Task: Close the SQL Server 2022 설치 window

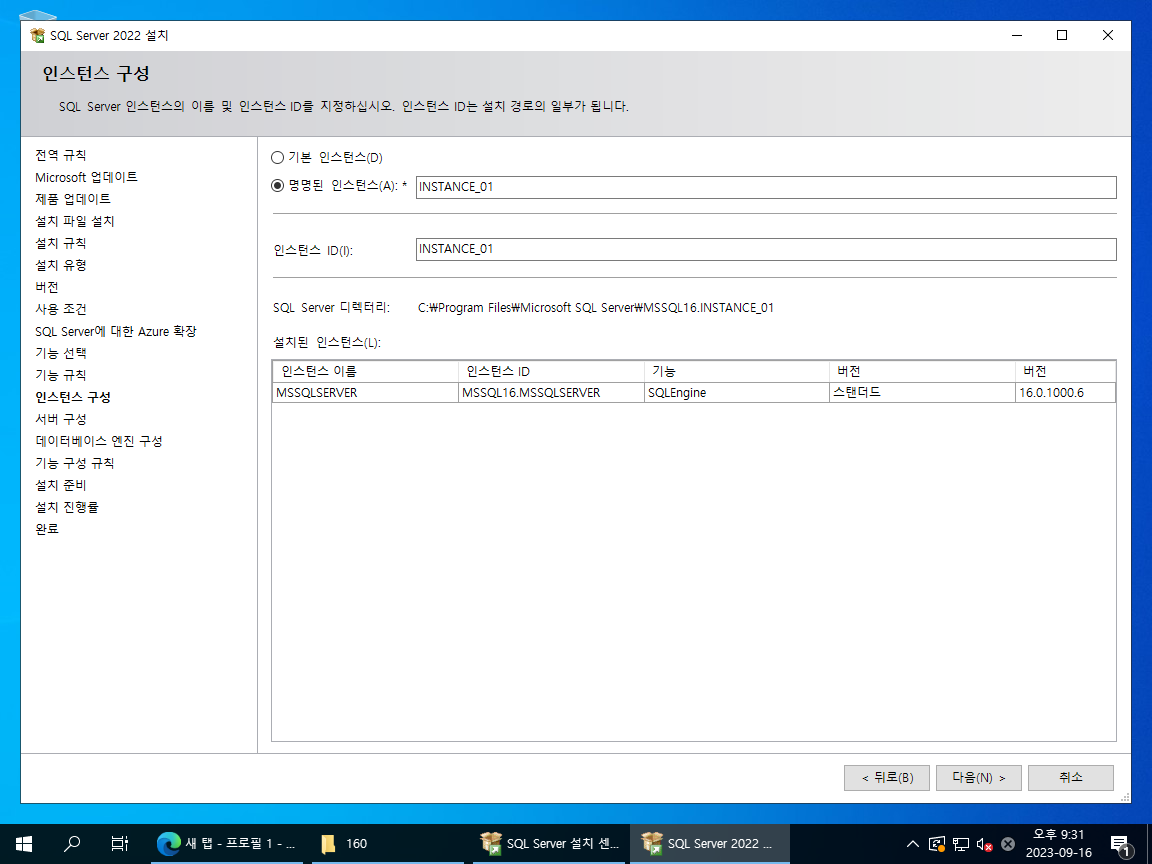Action: tap(1108, 35)
